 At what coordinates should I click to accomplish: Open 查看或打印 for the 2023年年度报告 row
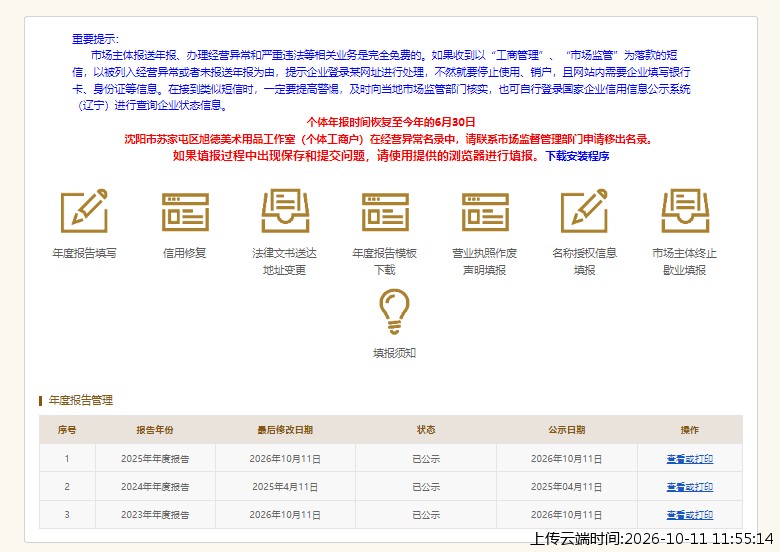coord(689,515)
